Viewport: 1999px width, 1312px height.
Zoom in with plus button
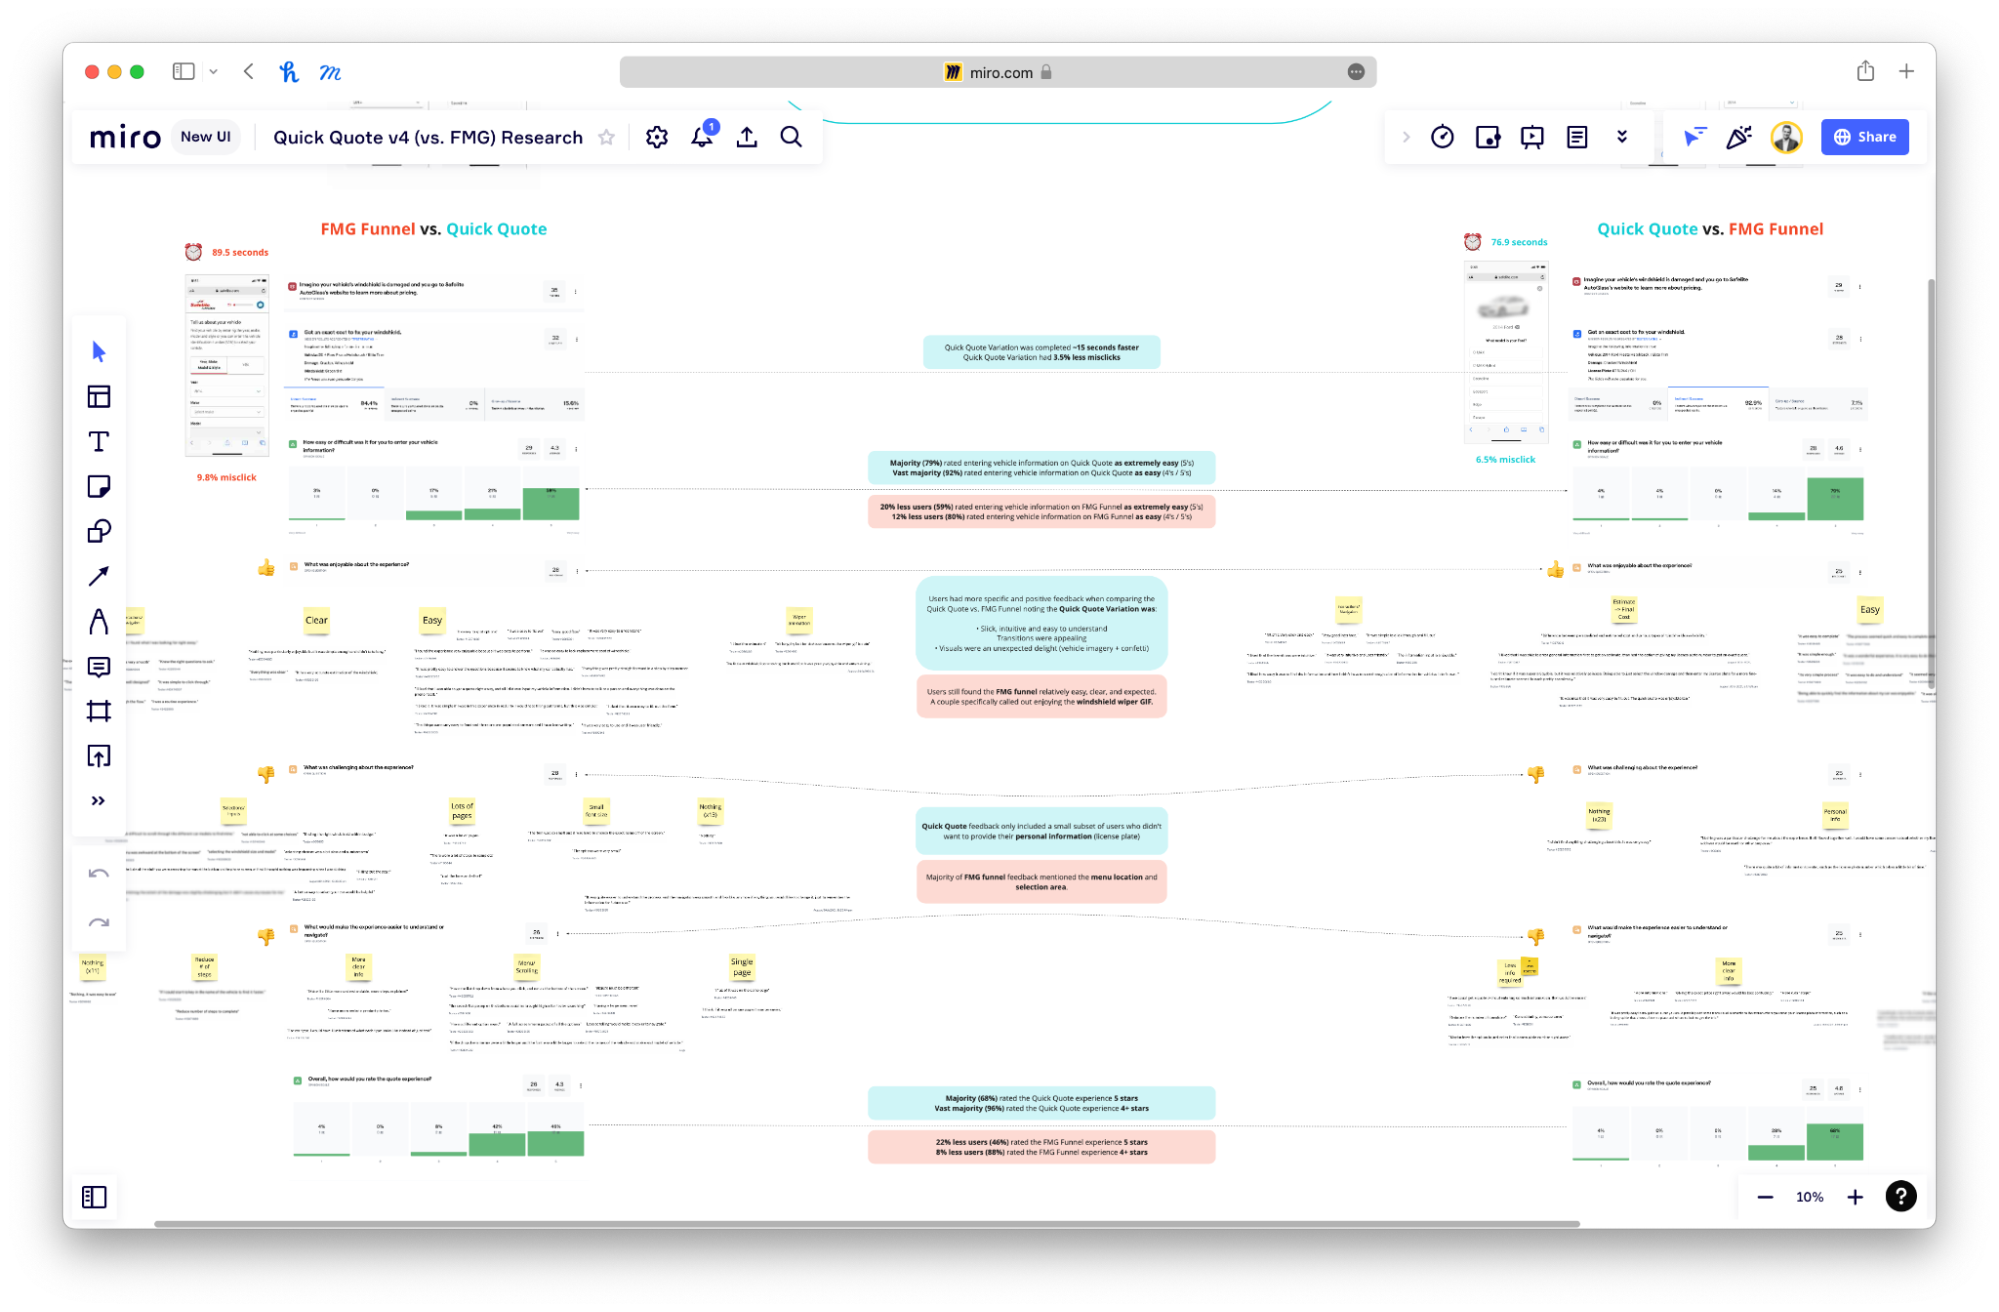[x=1855, y=1197]
